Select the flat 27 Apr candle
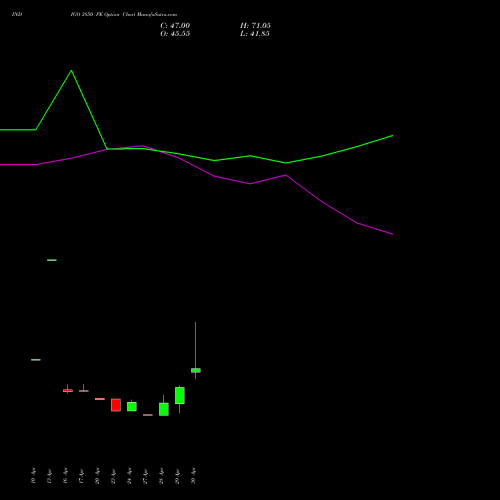The height and width of the screenshot is (500, 500). 148,415
